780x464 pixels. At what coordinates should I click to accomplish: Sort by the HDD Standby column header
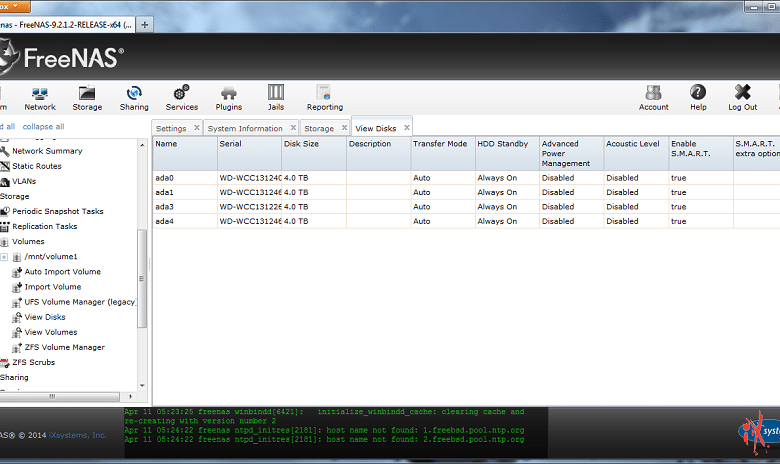(x=507, y=153)
